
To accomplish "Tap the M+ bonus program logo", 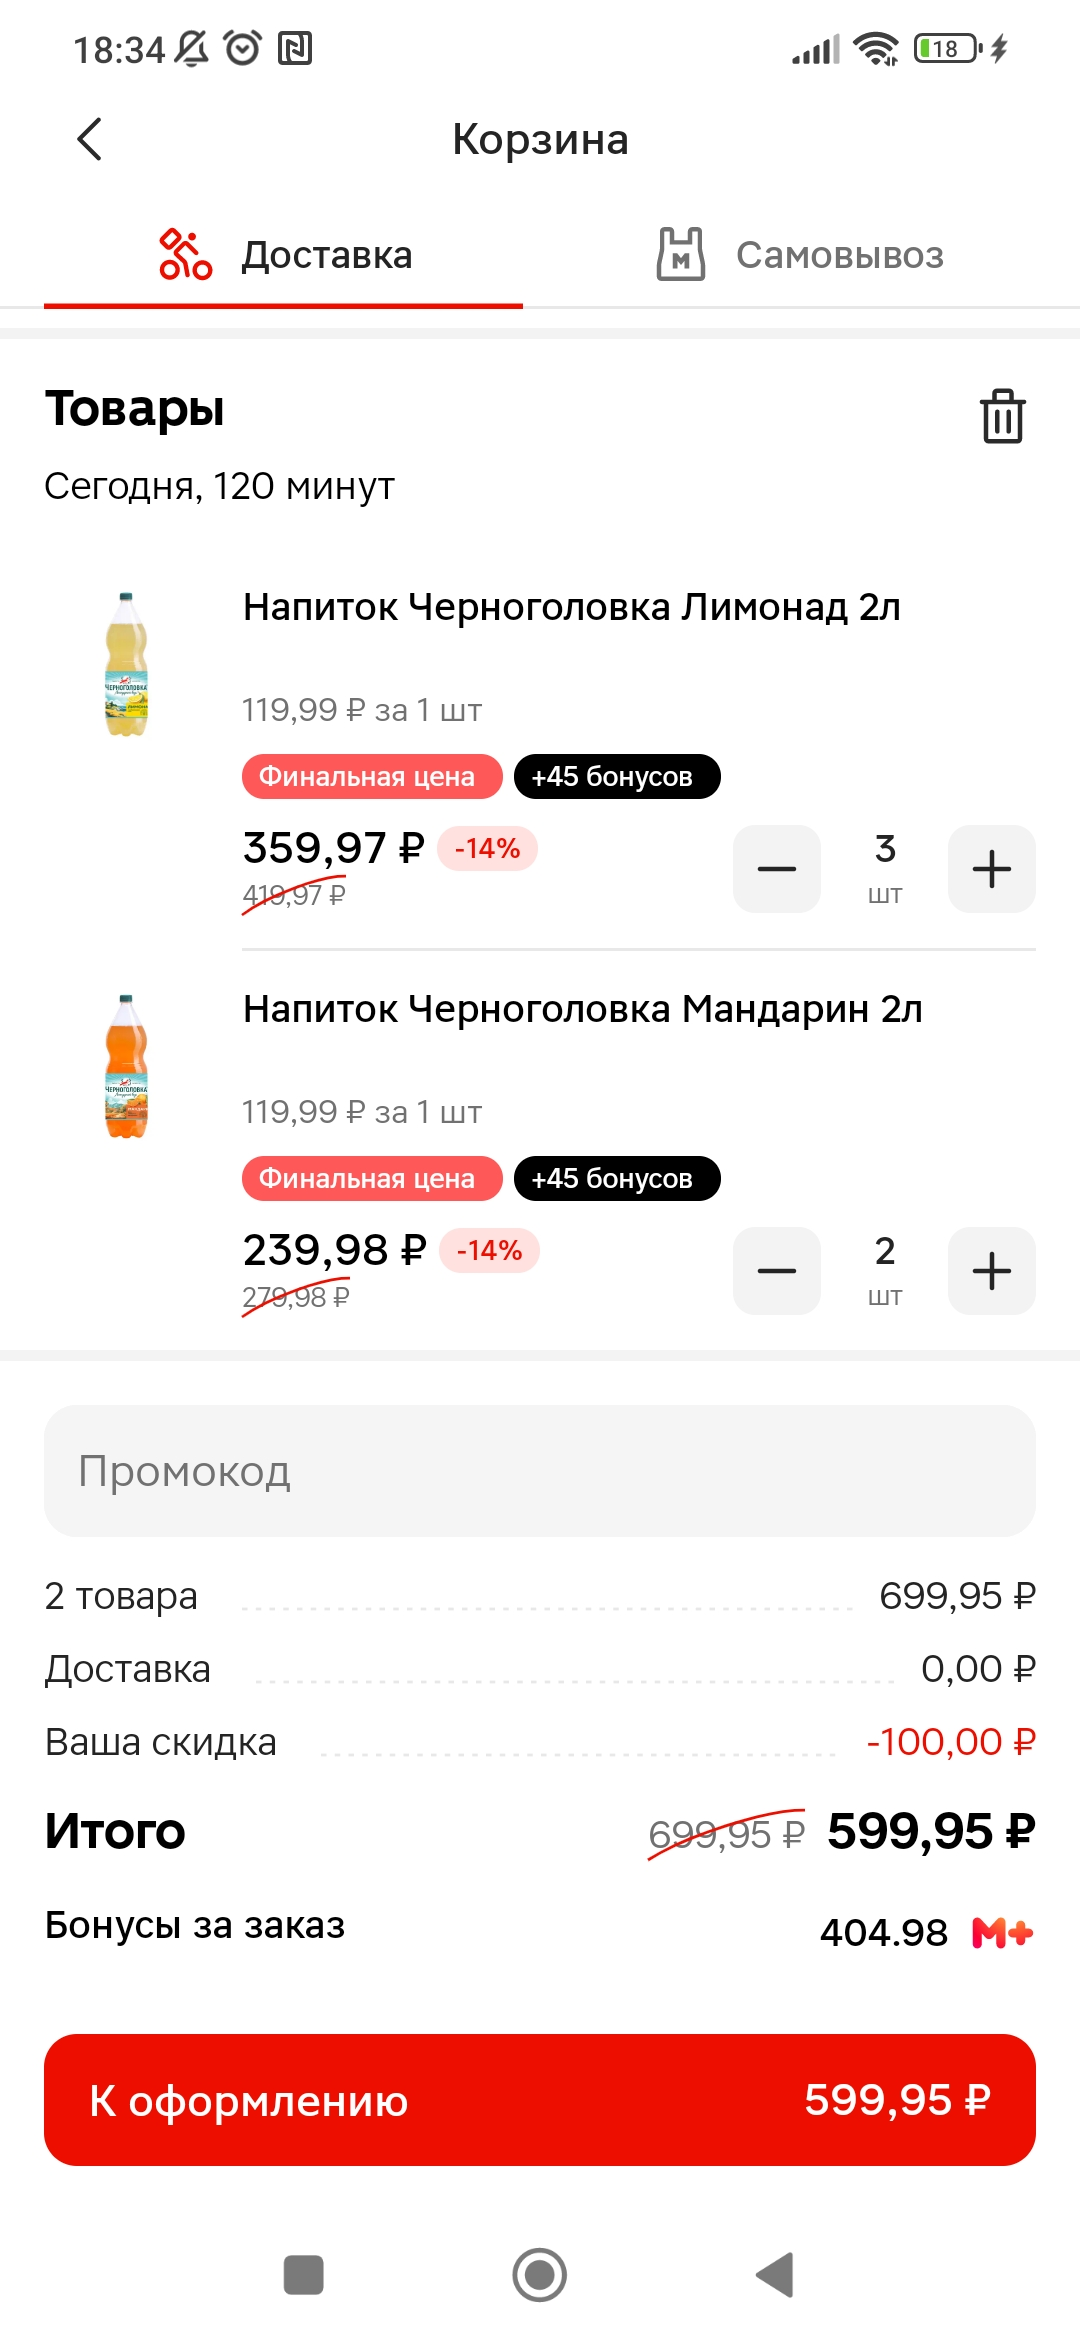I will 1002,1933.
